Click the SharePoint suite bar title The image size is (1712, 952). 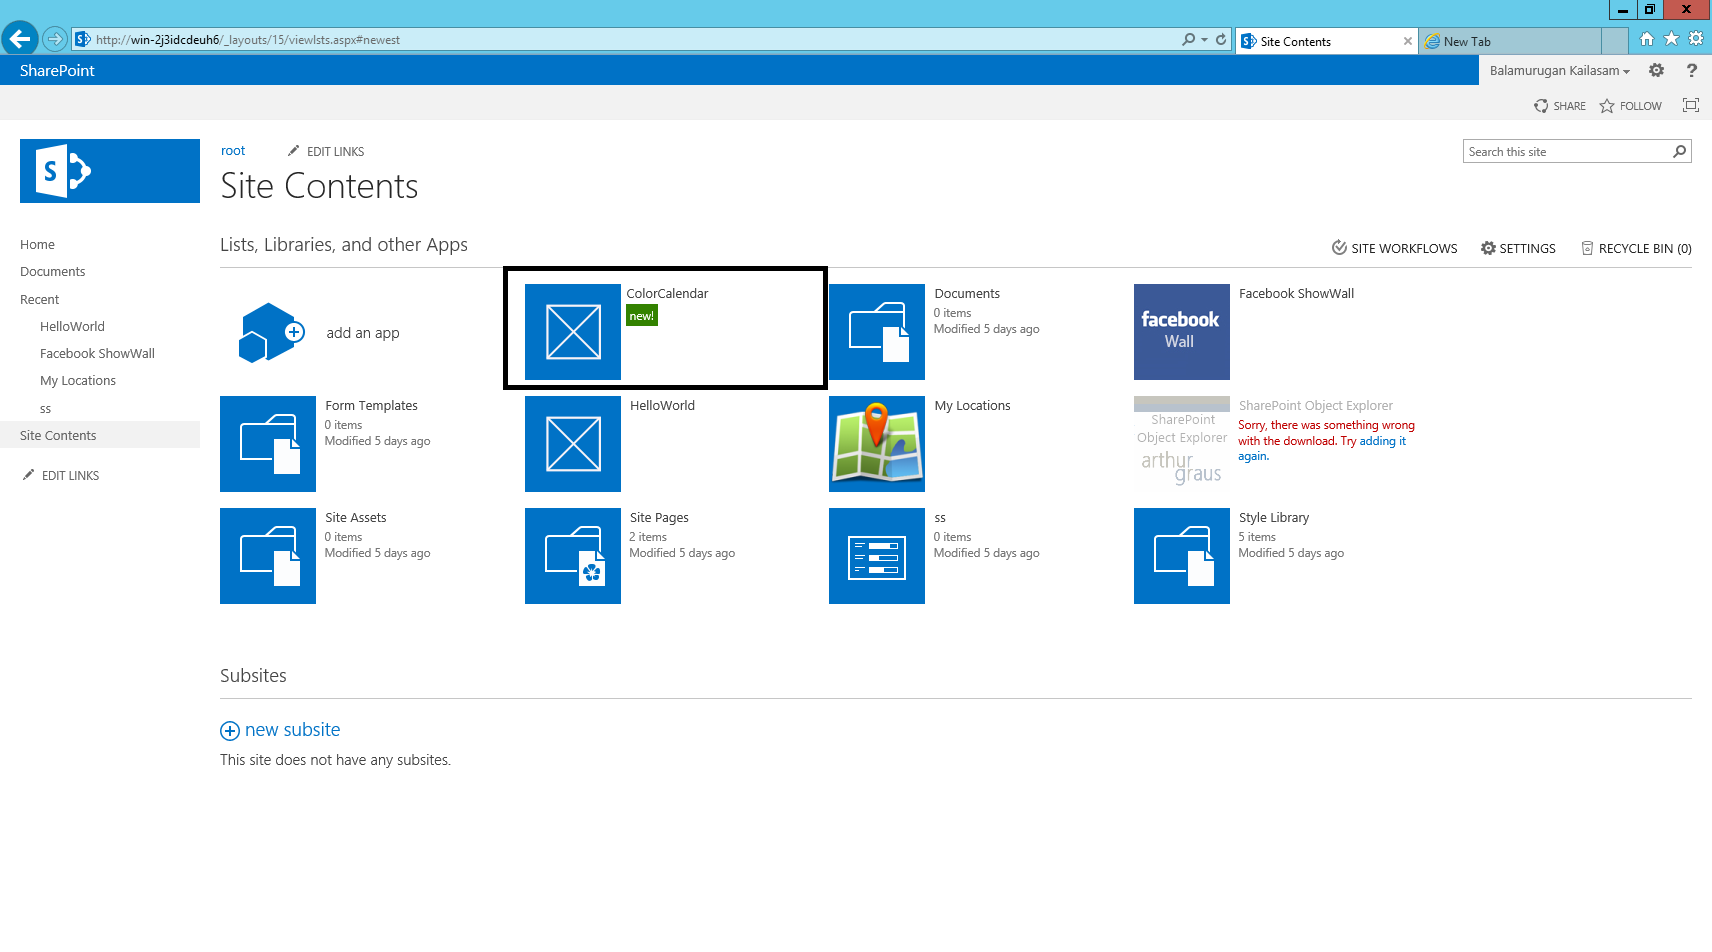click(x=57, y=70)
